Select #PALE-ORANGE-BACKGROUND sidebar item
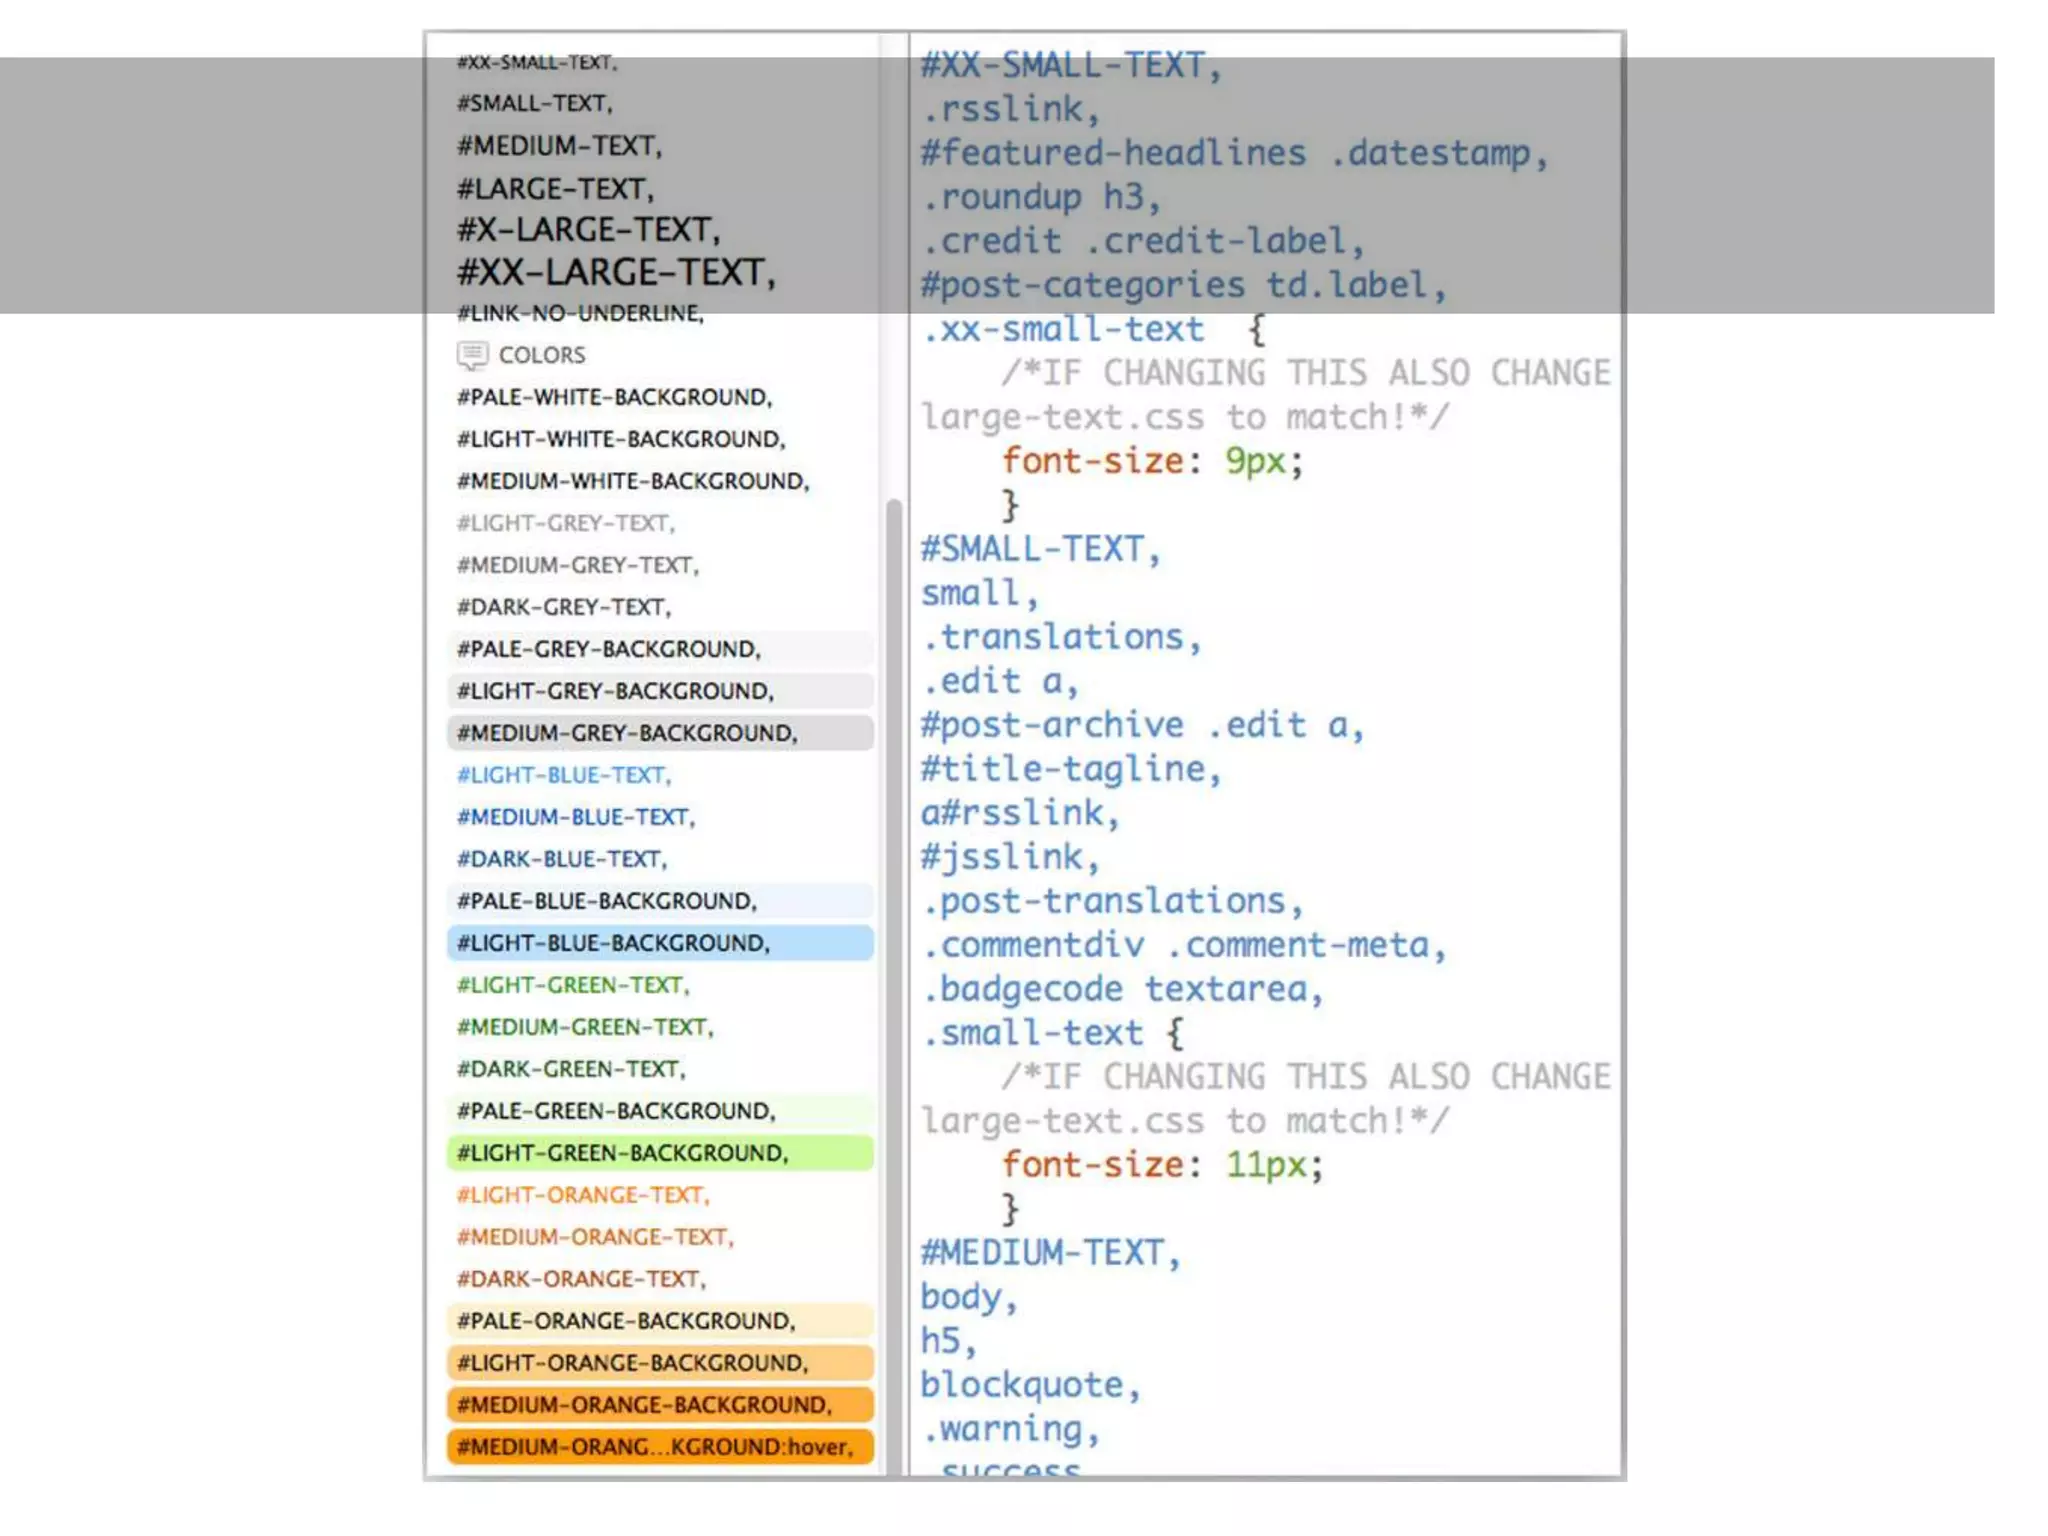Screen dimensions: 2048x1536 (x=626, y=1321)
